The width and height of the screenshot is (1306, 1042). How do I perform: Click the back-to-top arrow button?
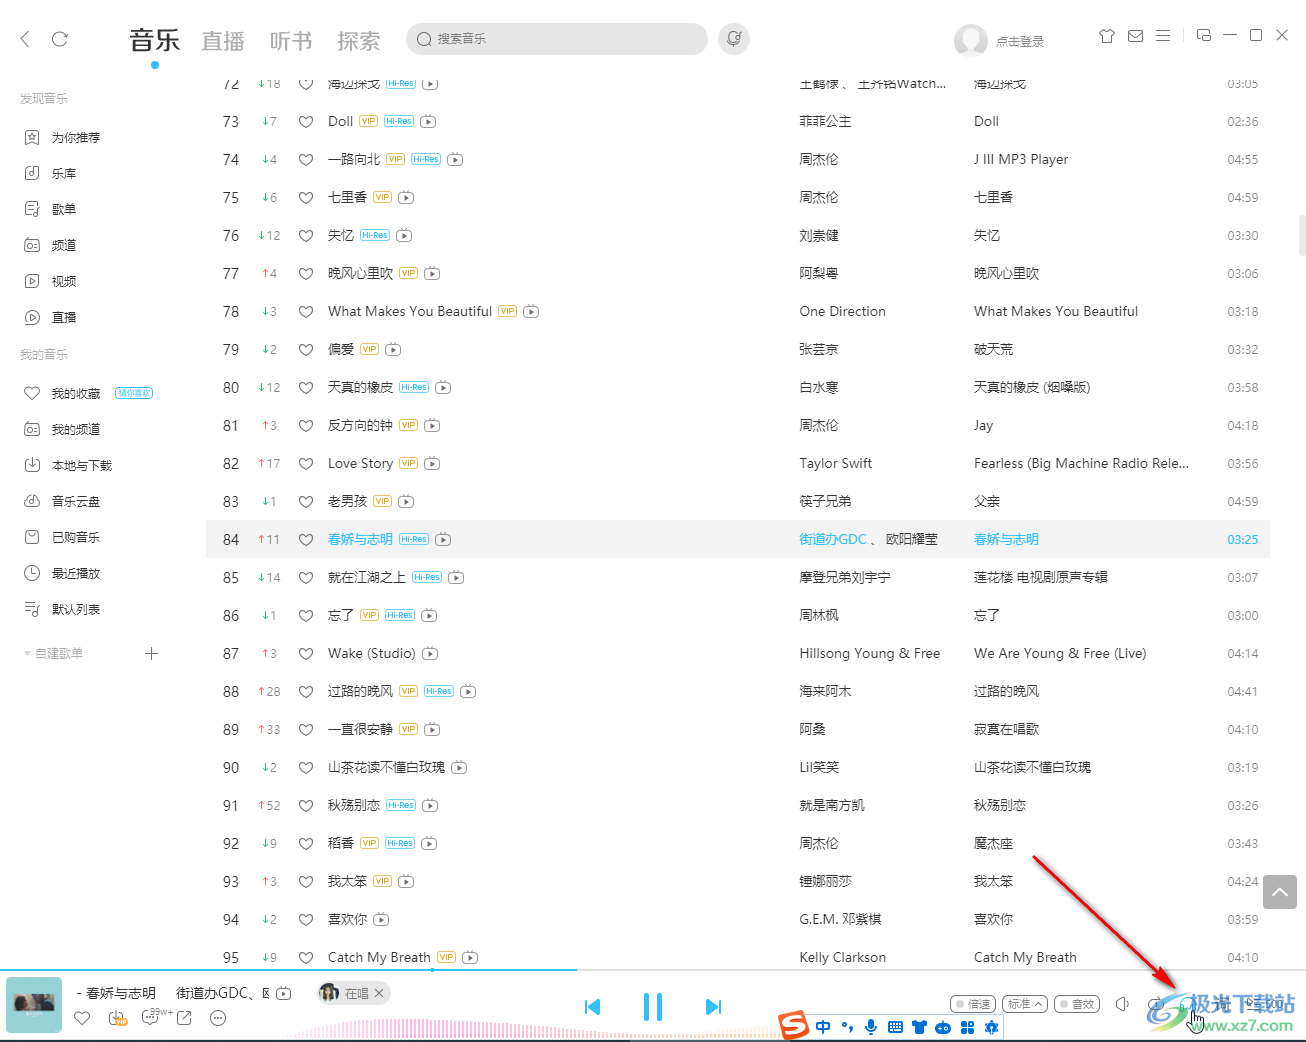pos(1280,892)
